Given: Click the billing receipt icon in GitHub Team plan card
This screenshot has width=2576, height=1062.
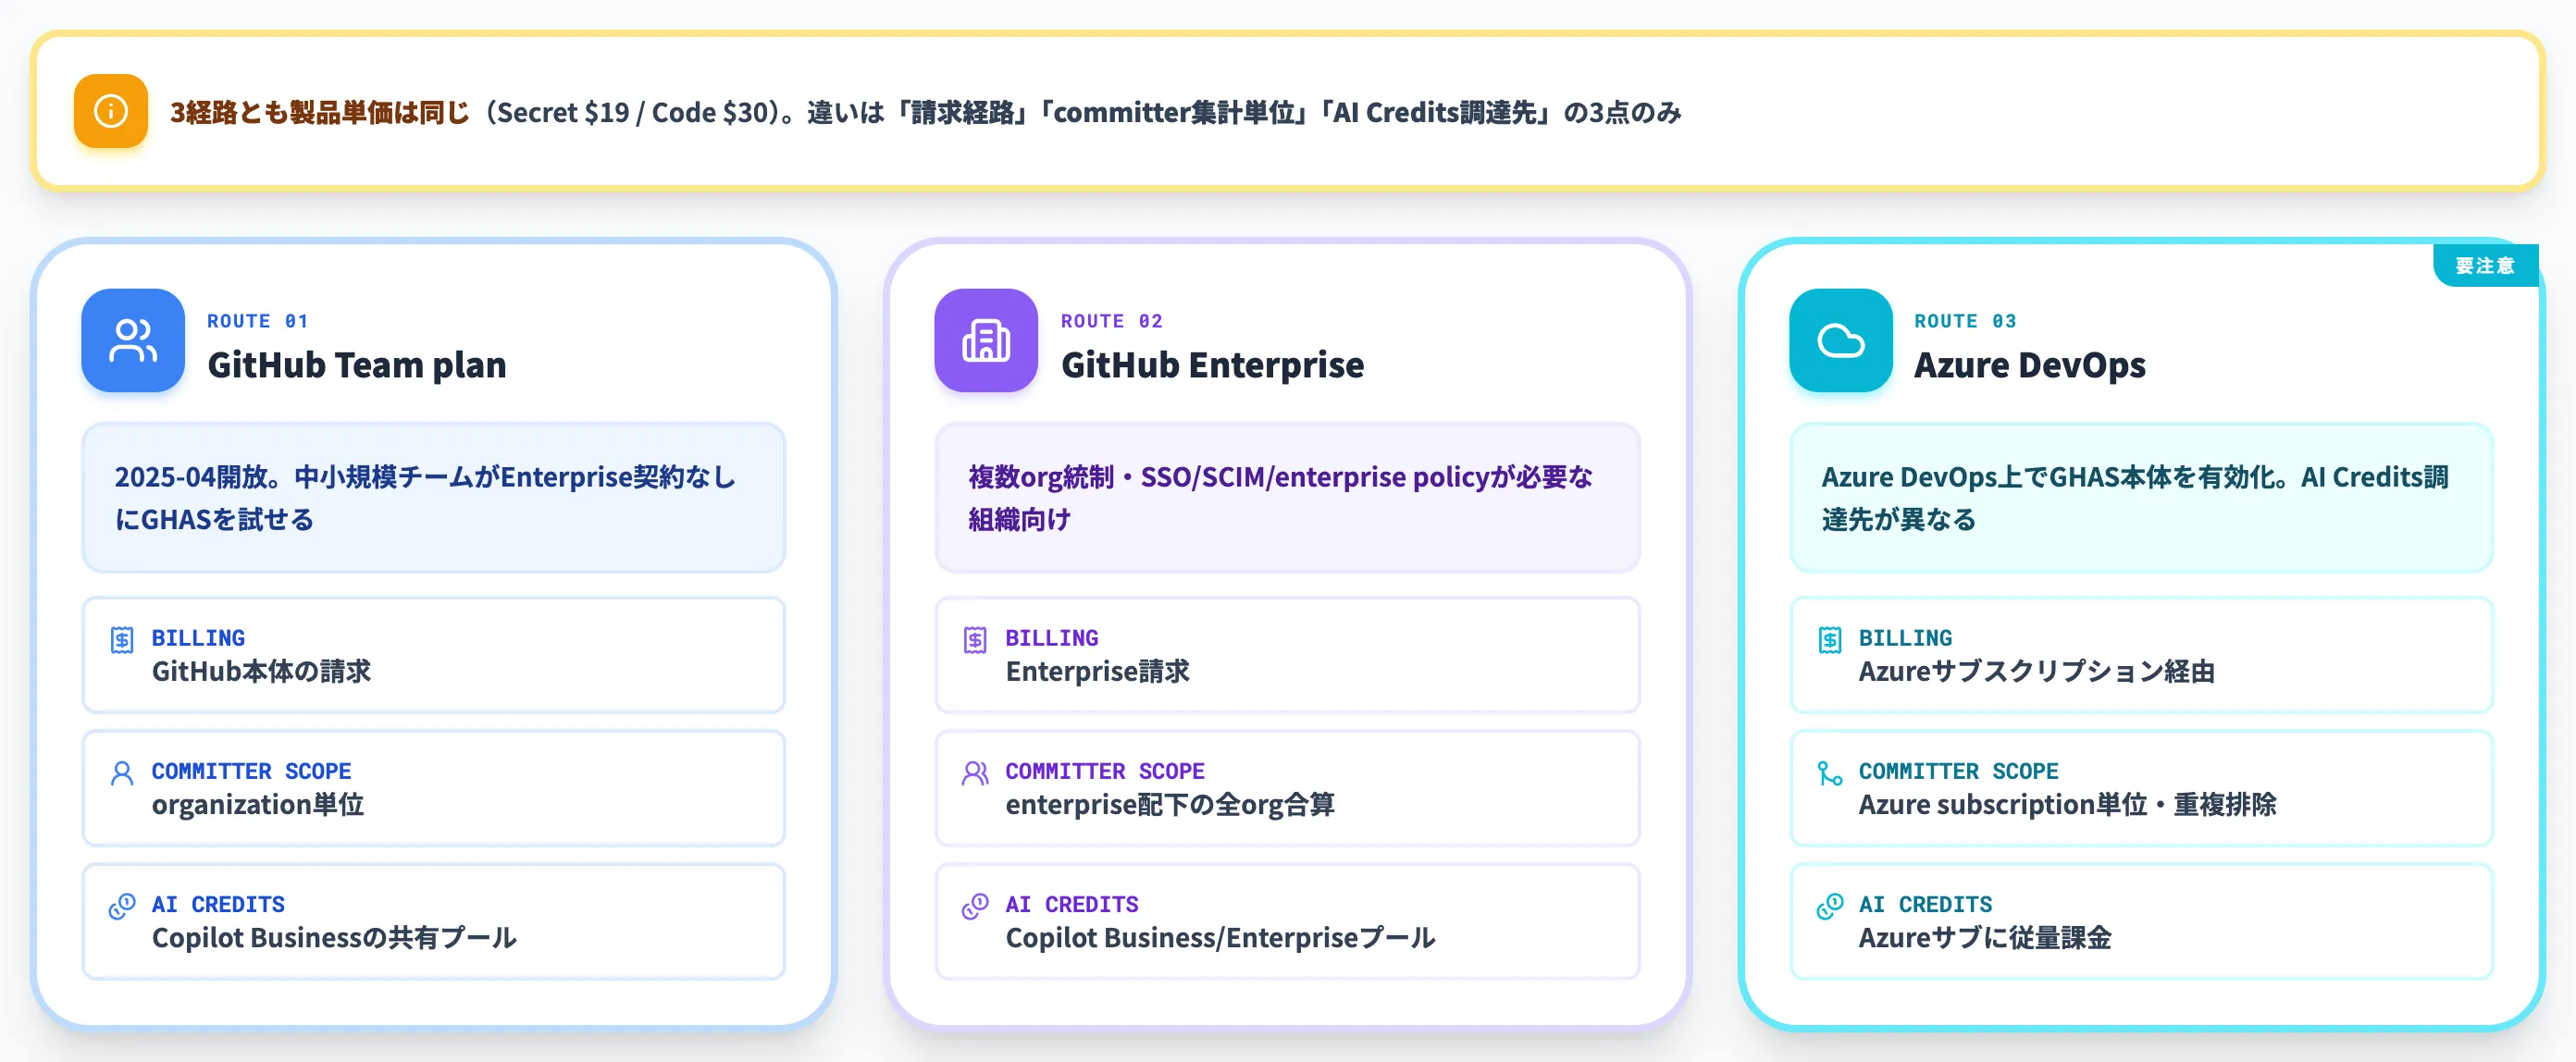Looking at the screenshot, I should click(x=122, y=640).
